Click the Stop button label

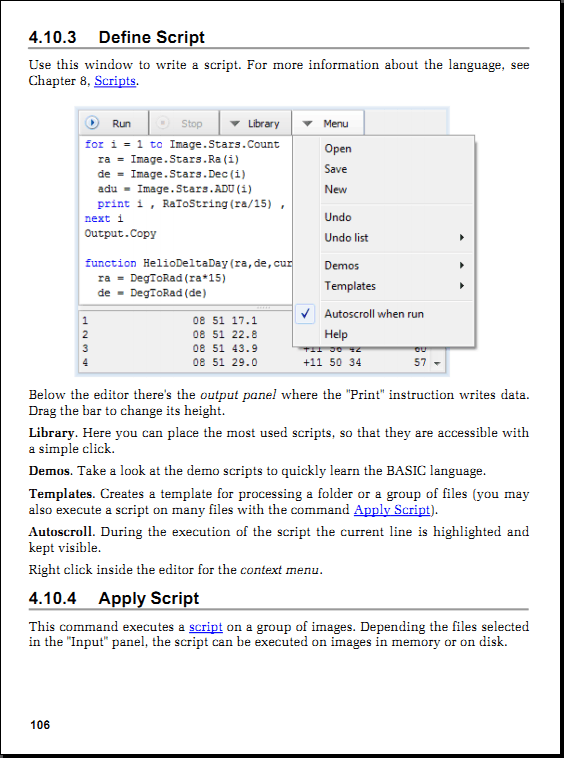(x=191, y=124)
